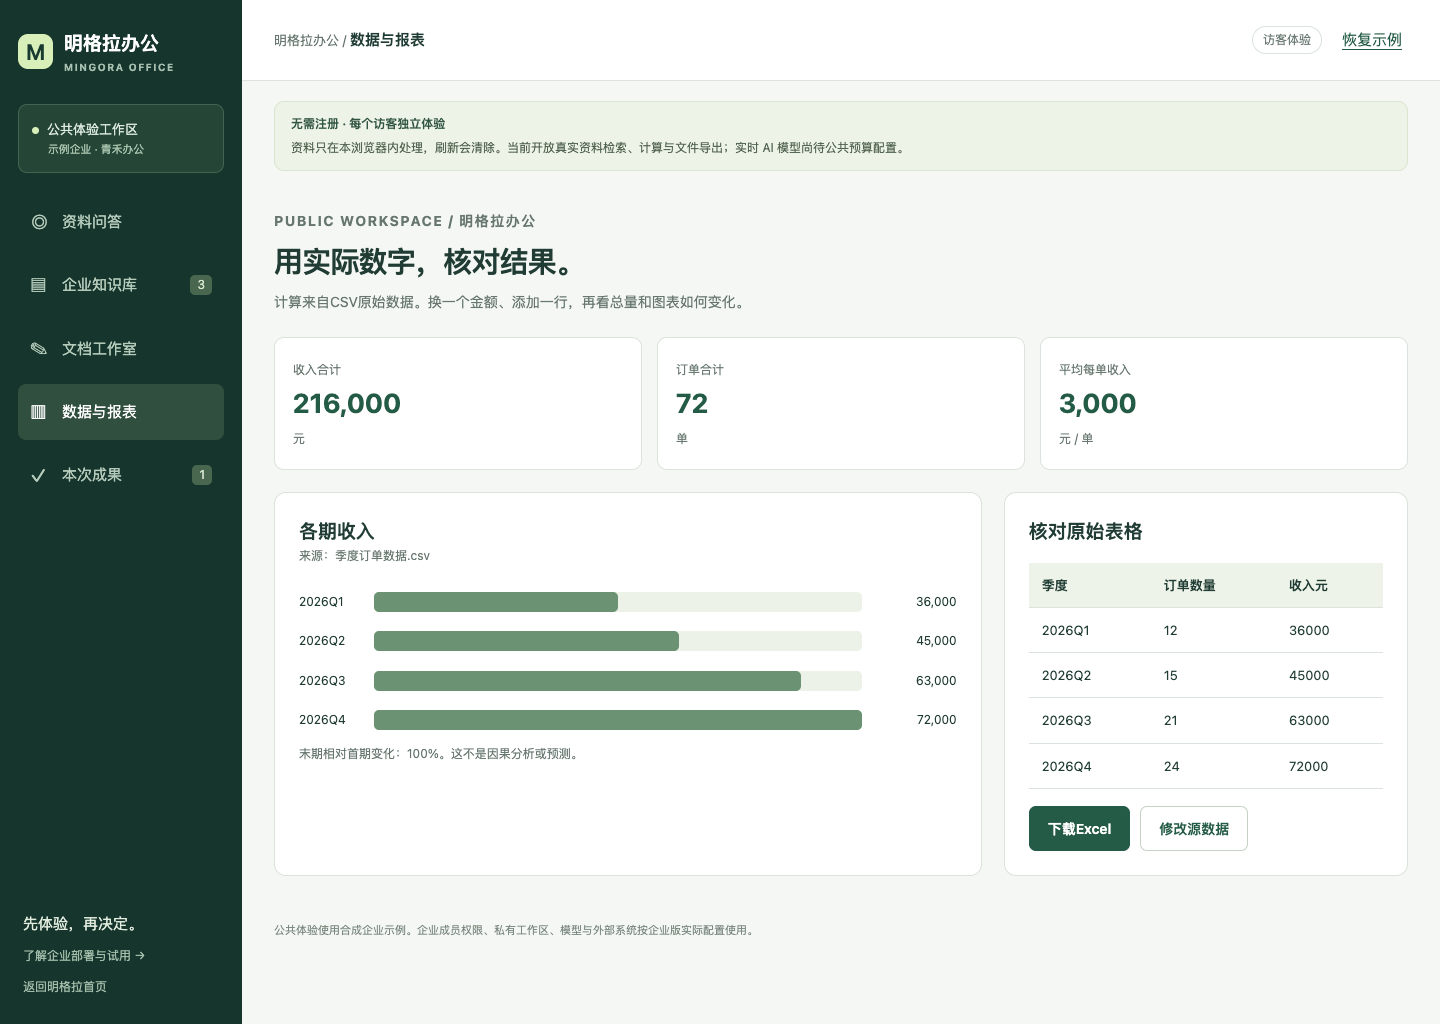This screenshot has width=1440, height=1024.
Task: Click the 2026Q4 revenue bar
Action: pyautogui.click(x=618, y=720)
